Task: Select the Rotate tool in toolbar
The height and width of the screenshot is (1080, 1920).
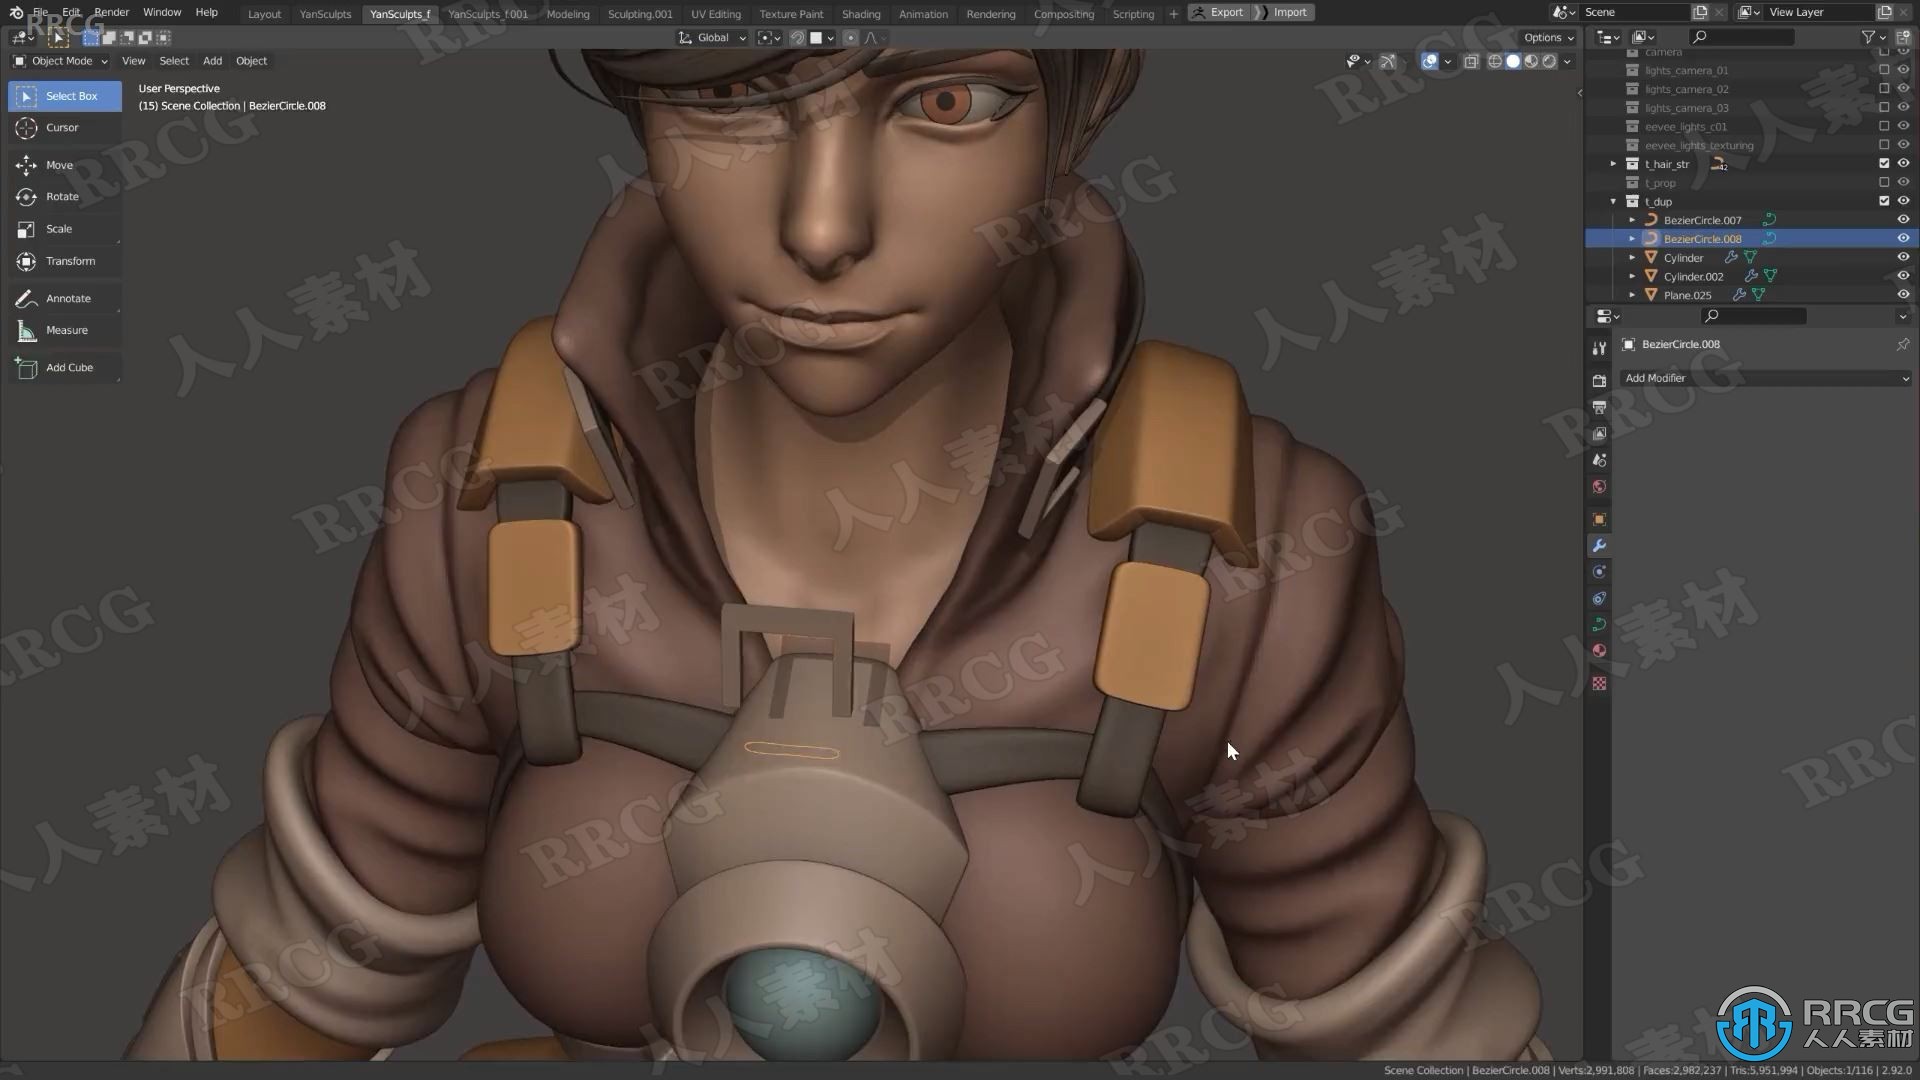Action: click(26, 195)
